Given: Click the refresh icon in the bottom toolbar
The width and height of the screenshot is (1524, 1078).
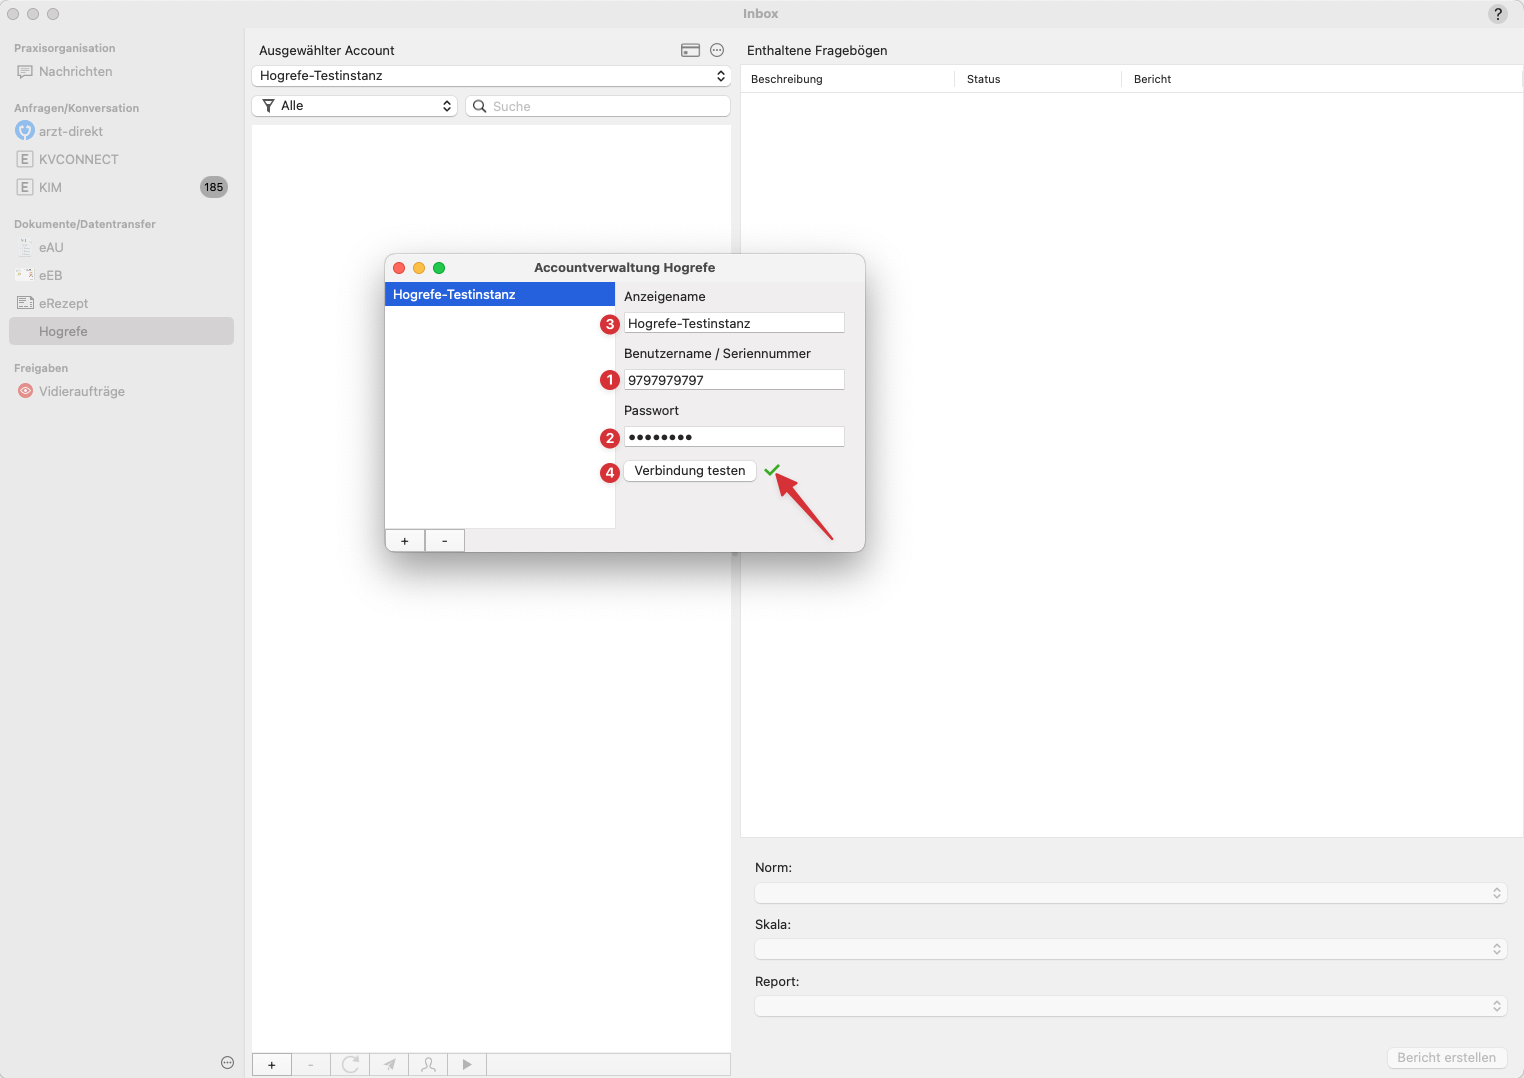Looking at the screenshot, I should 350,1065.
